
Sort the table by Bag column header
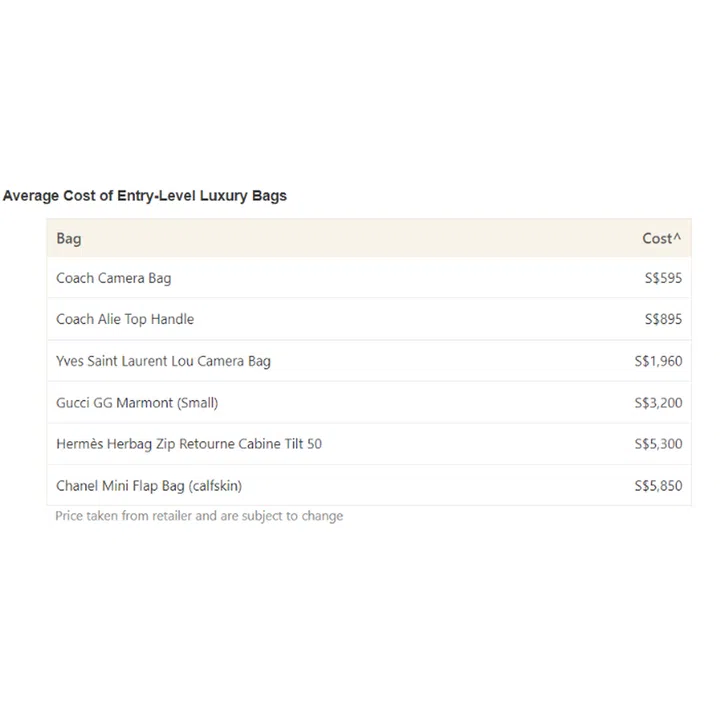click(x=69, y=238)
